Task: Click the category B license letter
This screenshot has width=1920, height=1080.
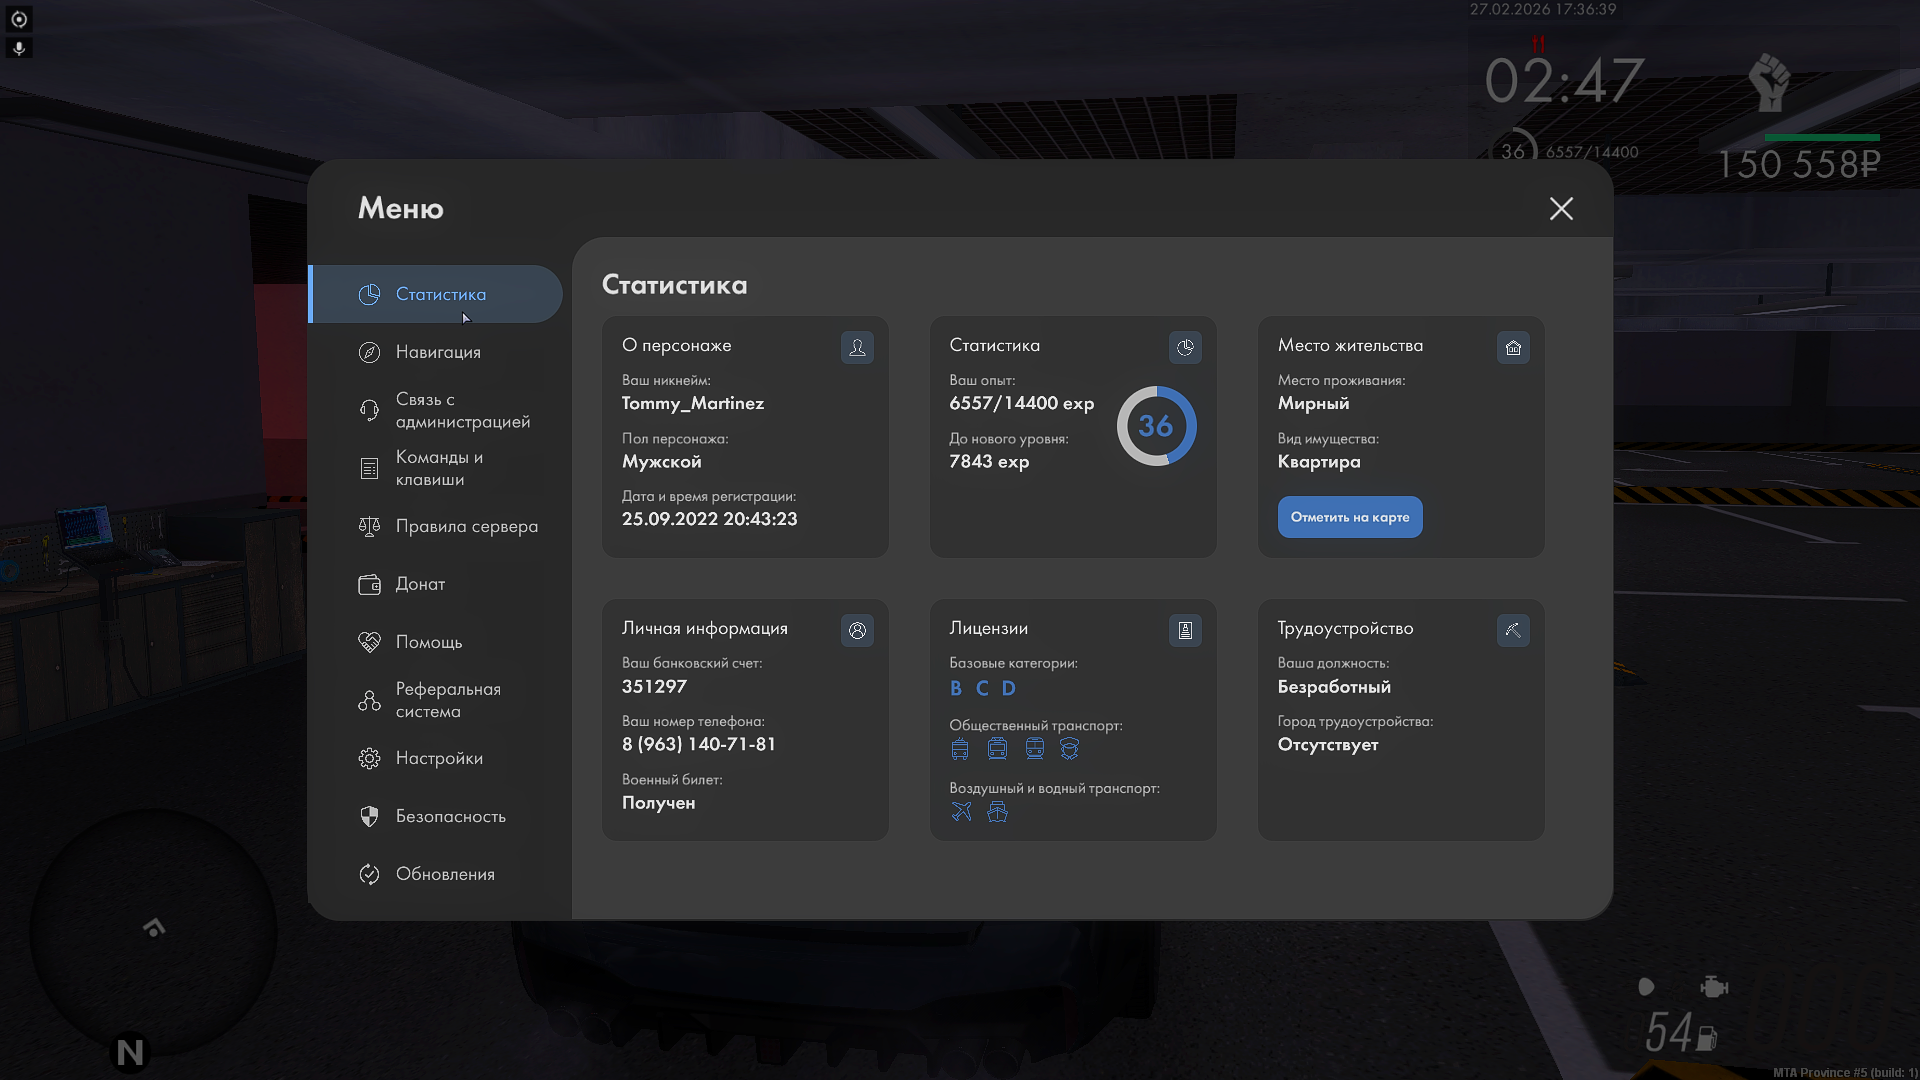Action: click(956, 688)
